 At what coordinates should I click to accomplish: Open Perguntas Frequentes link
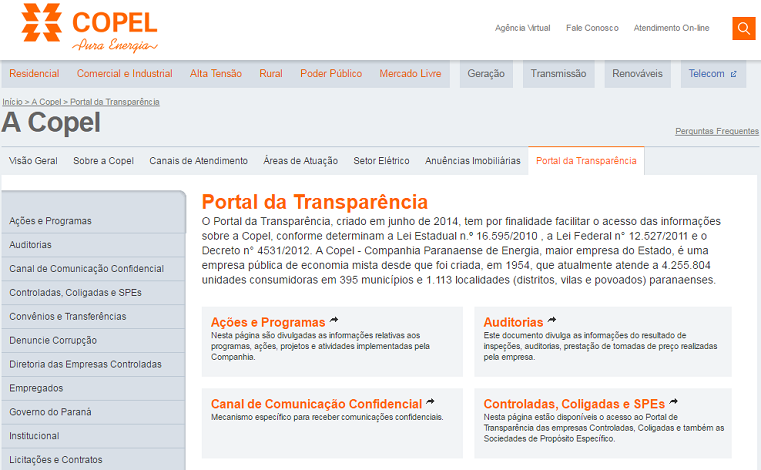(717, 131)
